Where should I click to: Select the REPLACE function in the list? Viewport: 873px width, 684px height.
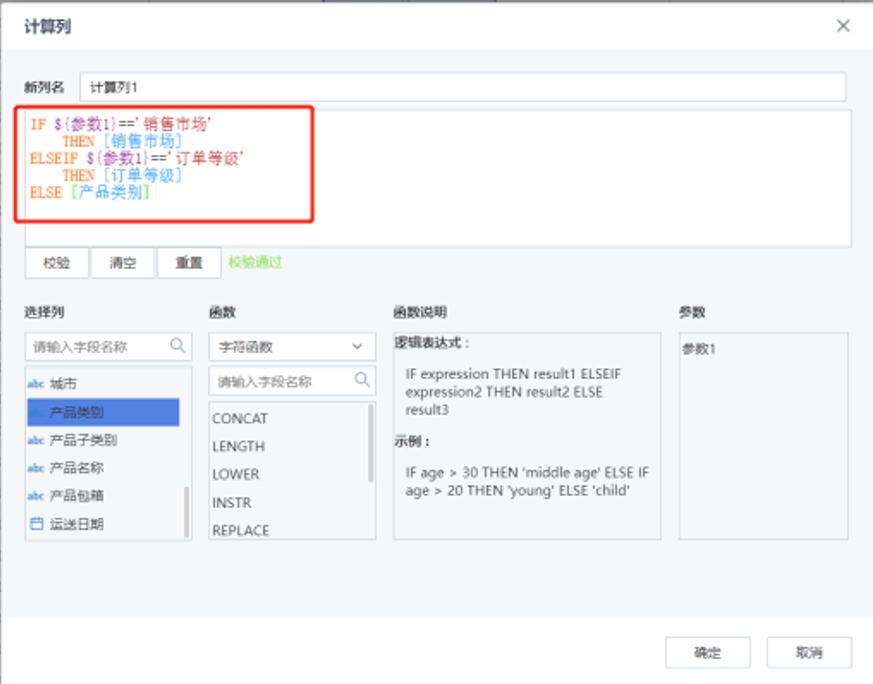(x=240, y=530)
